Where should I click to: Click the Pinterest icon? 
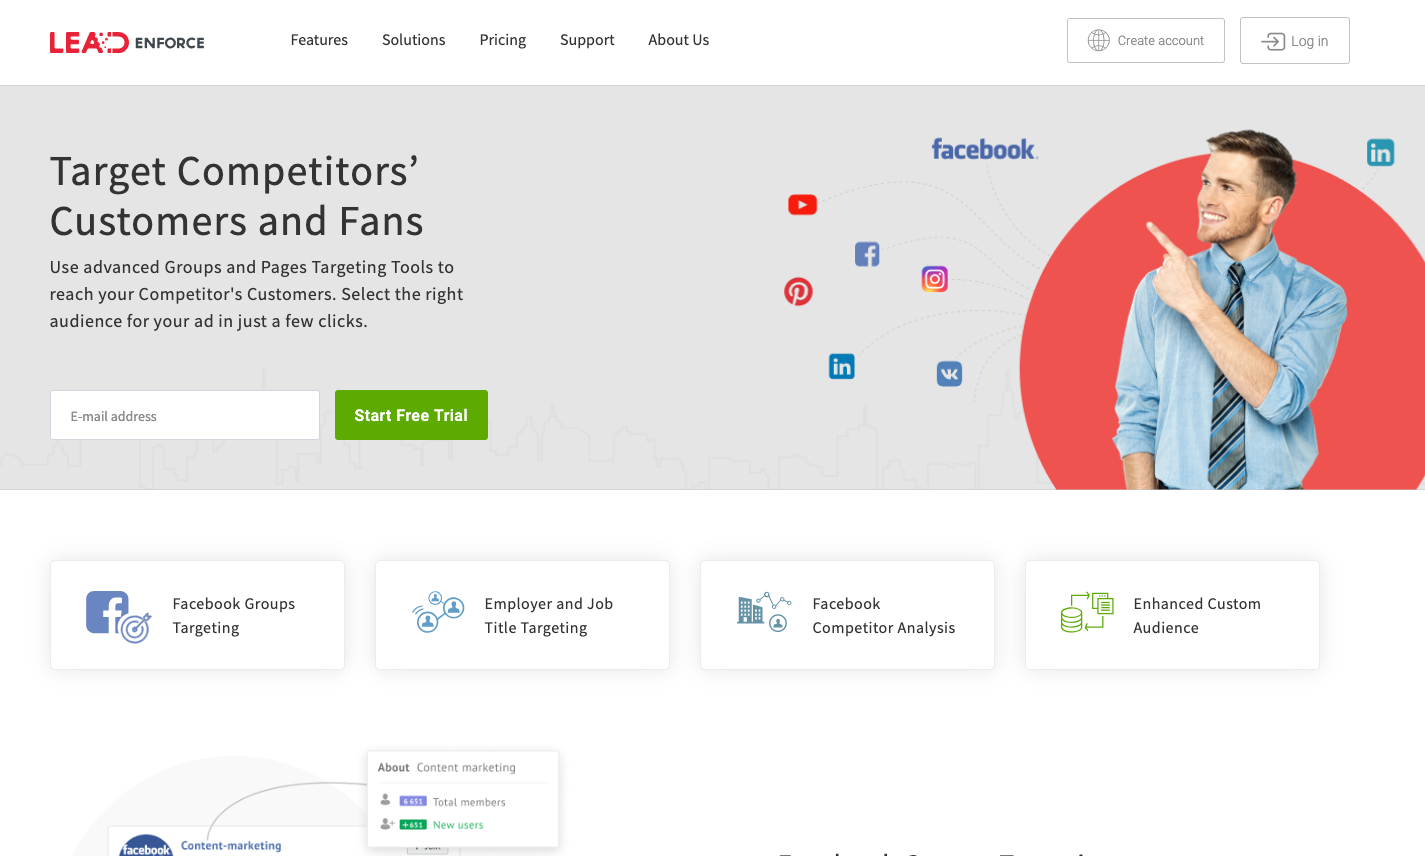(x=798, y=292)
